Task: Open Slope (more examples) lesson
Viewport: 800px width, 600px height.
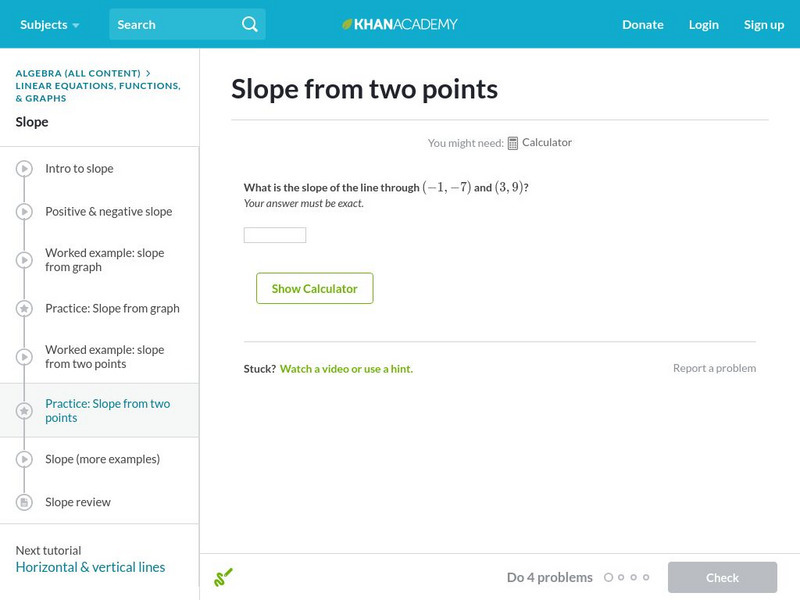Action: click(102, 459)
